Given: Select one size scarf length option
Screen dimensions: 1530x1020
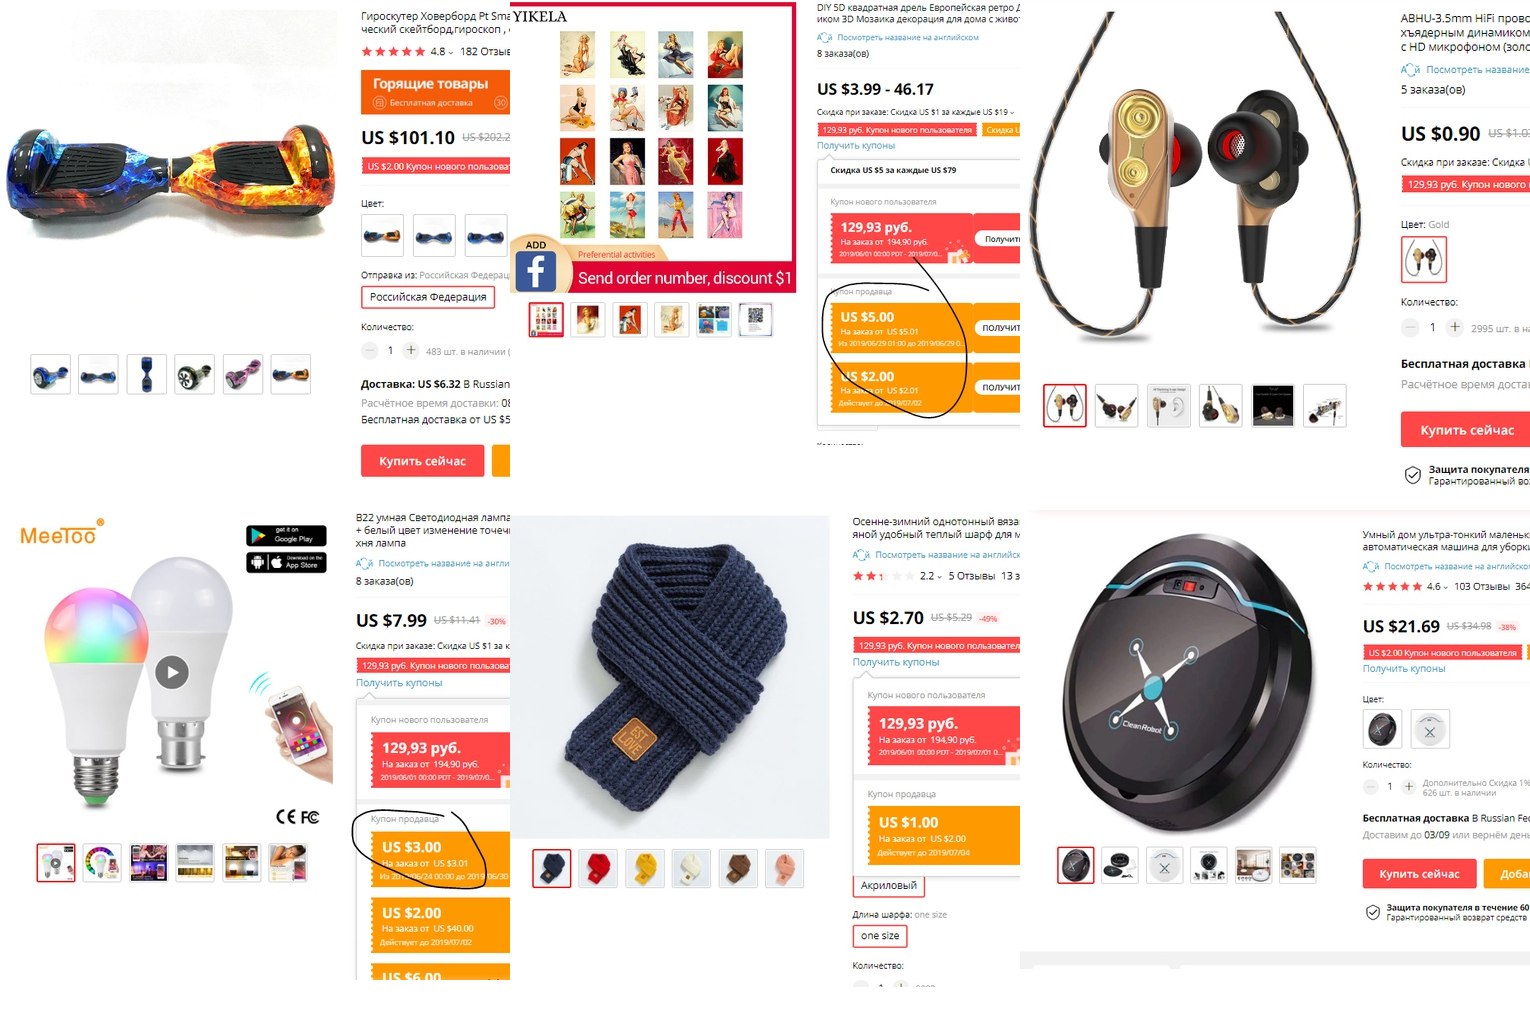Looking at the screenshot, I should [x=880, y=936].
